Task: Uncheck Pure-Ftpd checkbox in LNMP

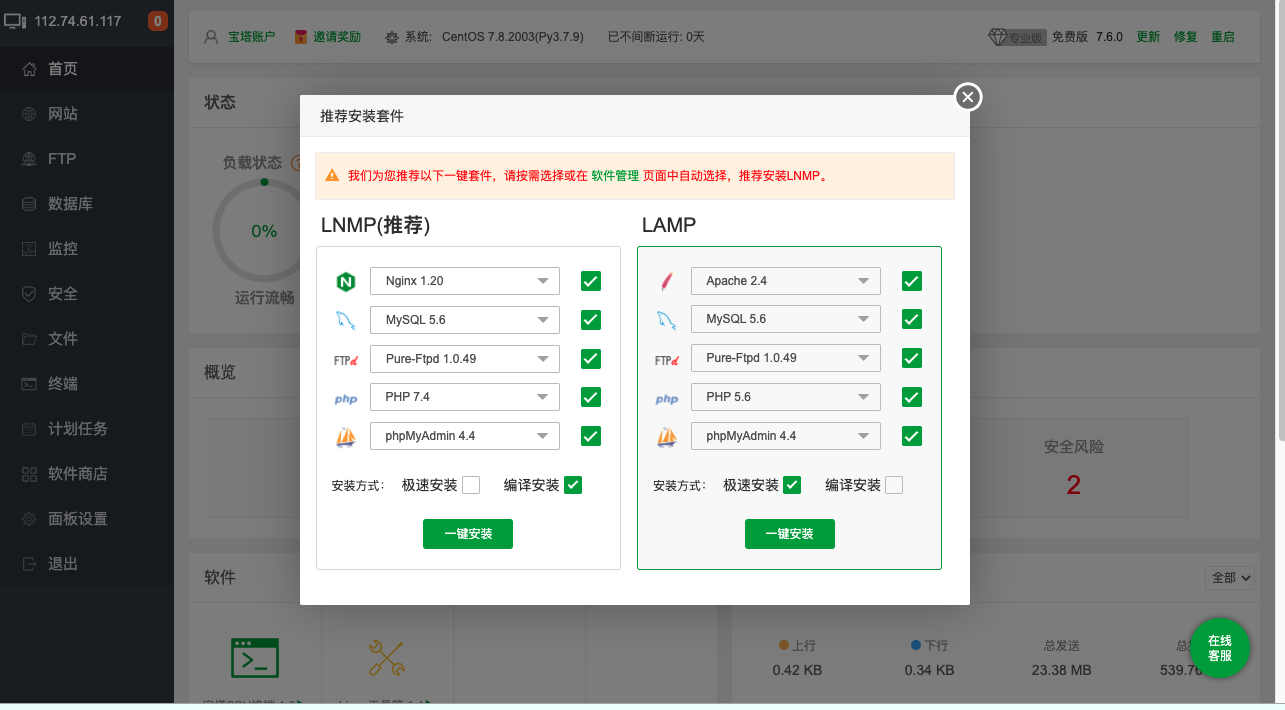Action: click(591, 358)
